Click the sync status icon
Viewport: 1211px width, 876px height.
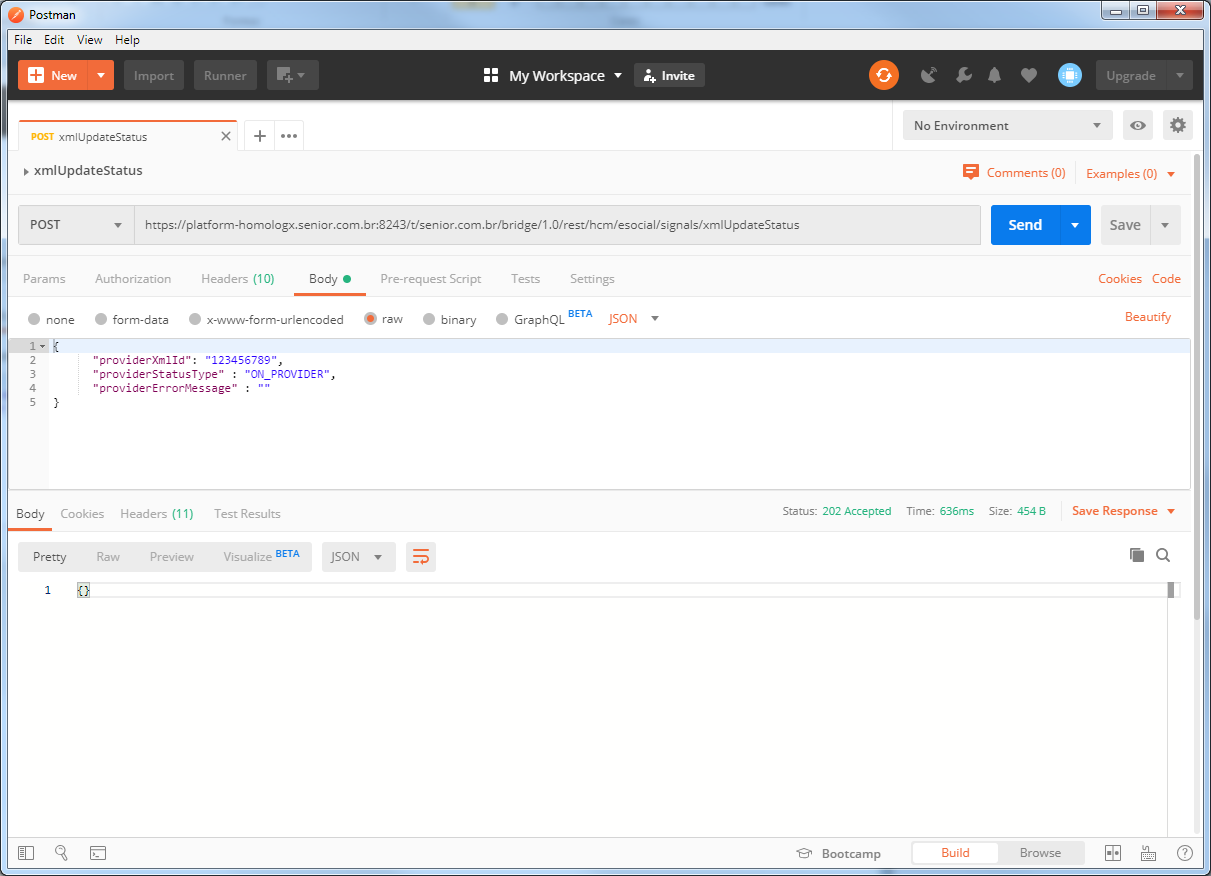tap(884, 75)
